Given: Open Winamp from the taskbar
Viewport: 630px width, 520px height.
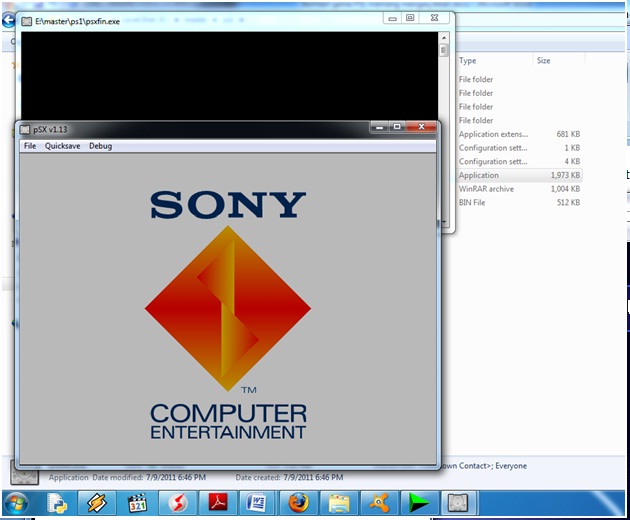Looking at the screenshot, I should click(x=97, y=503).
